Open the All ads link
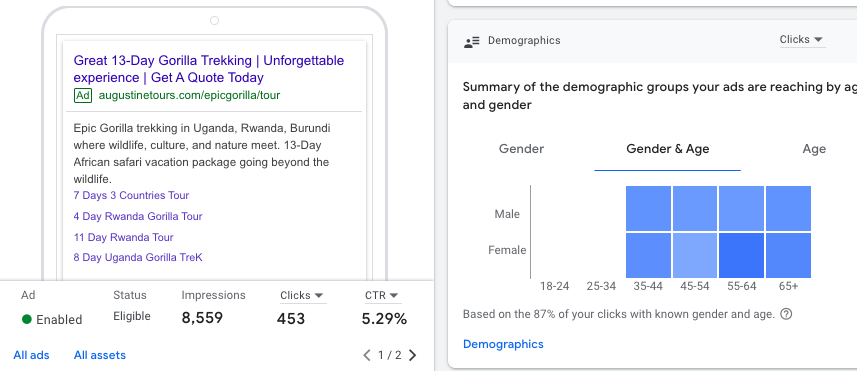Image resolution: width=857 pixels, height=371 pixels. pyautogui.click(x=31, y=355)
